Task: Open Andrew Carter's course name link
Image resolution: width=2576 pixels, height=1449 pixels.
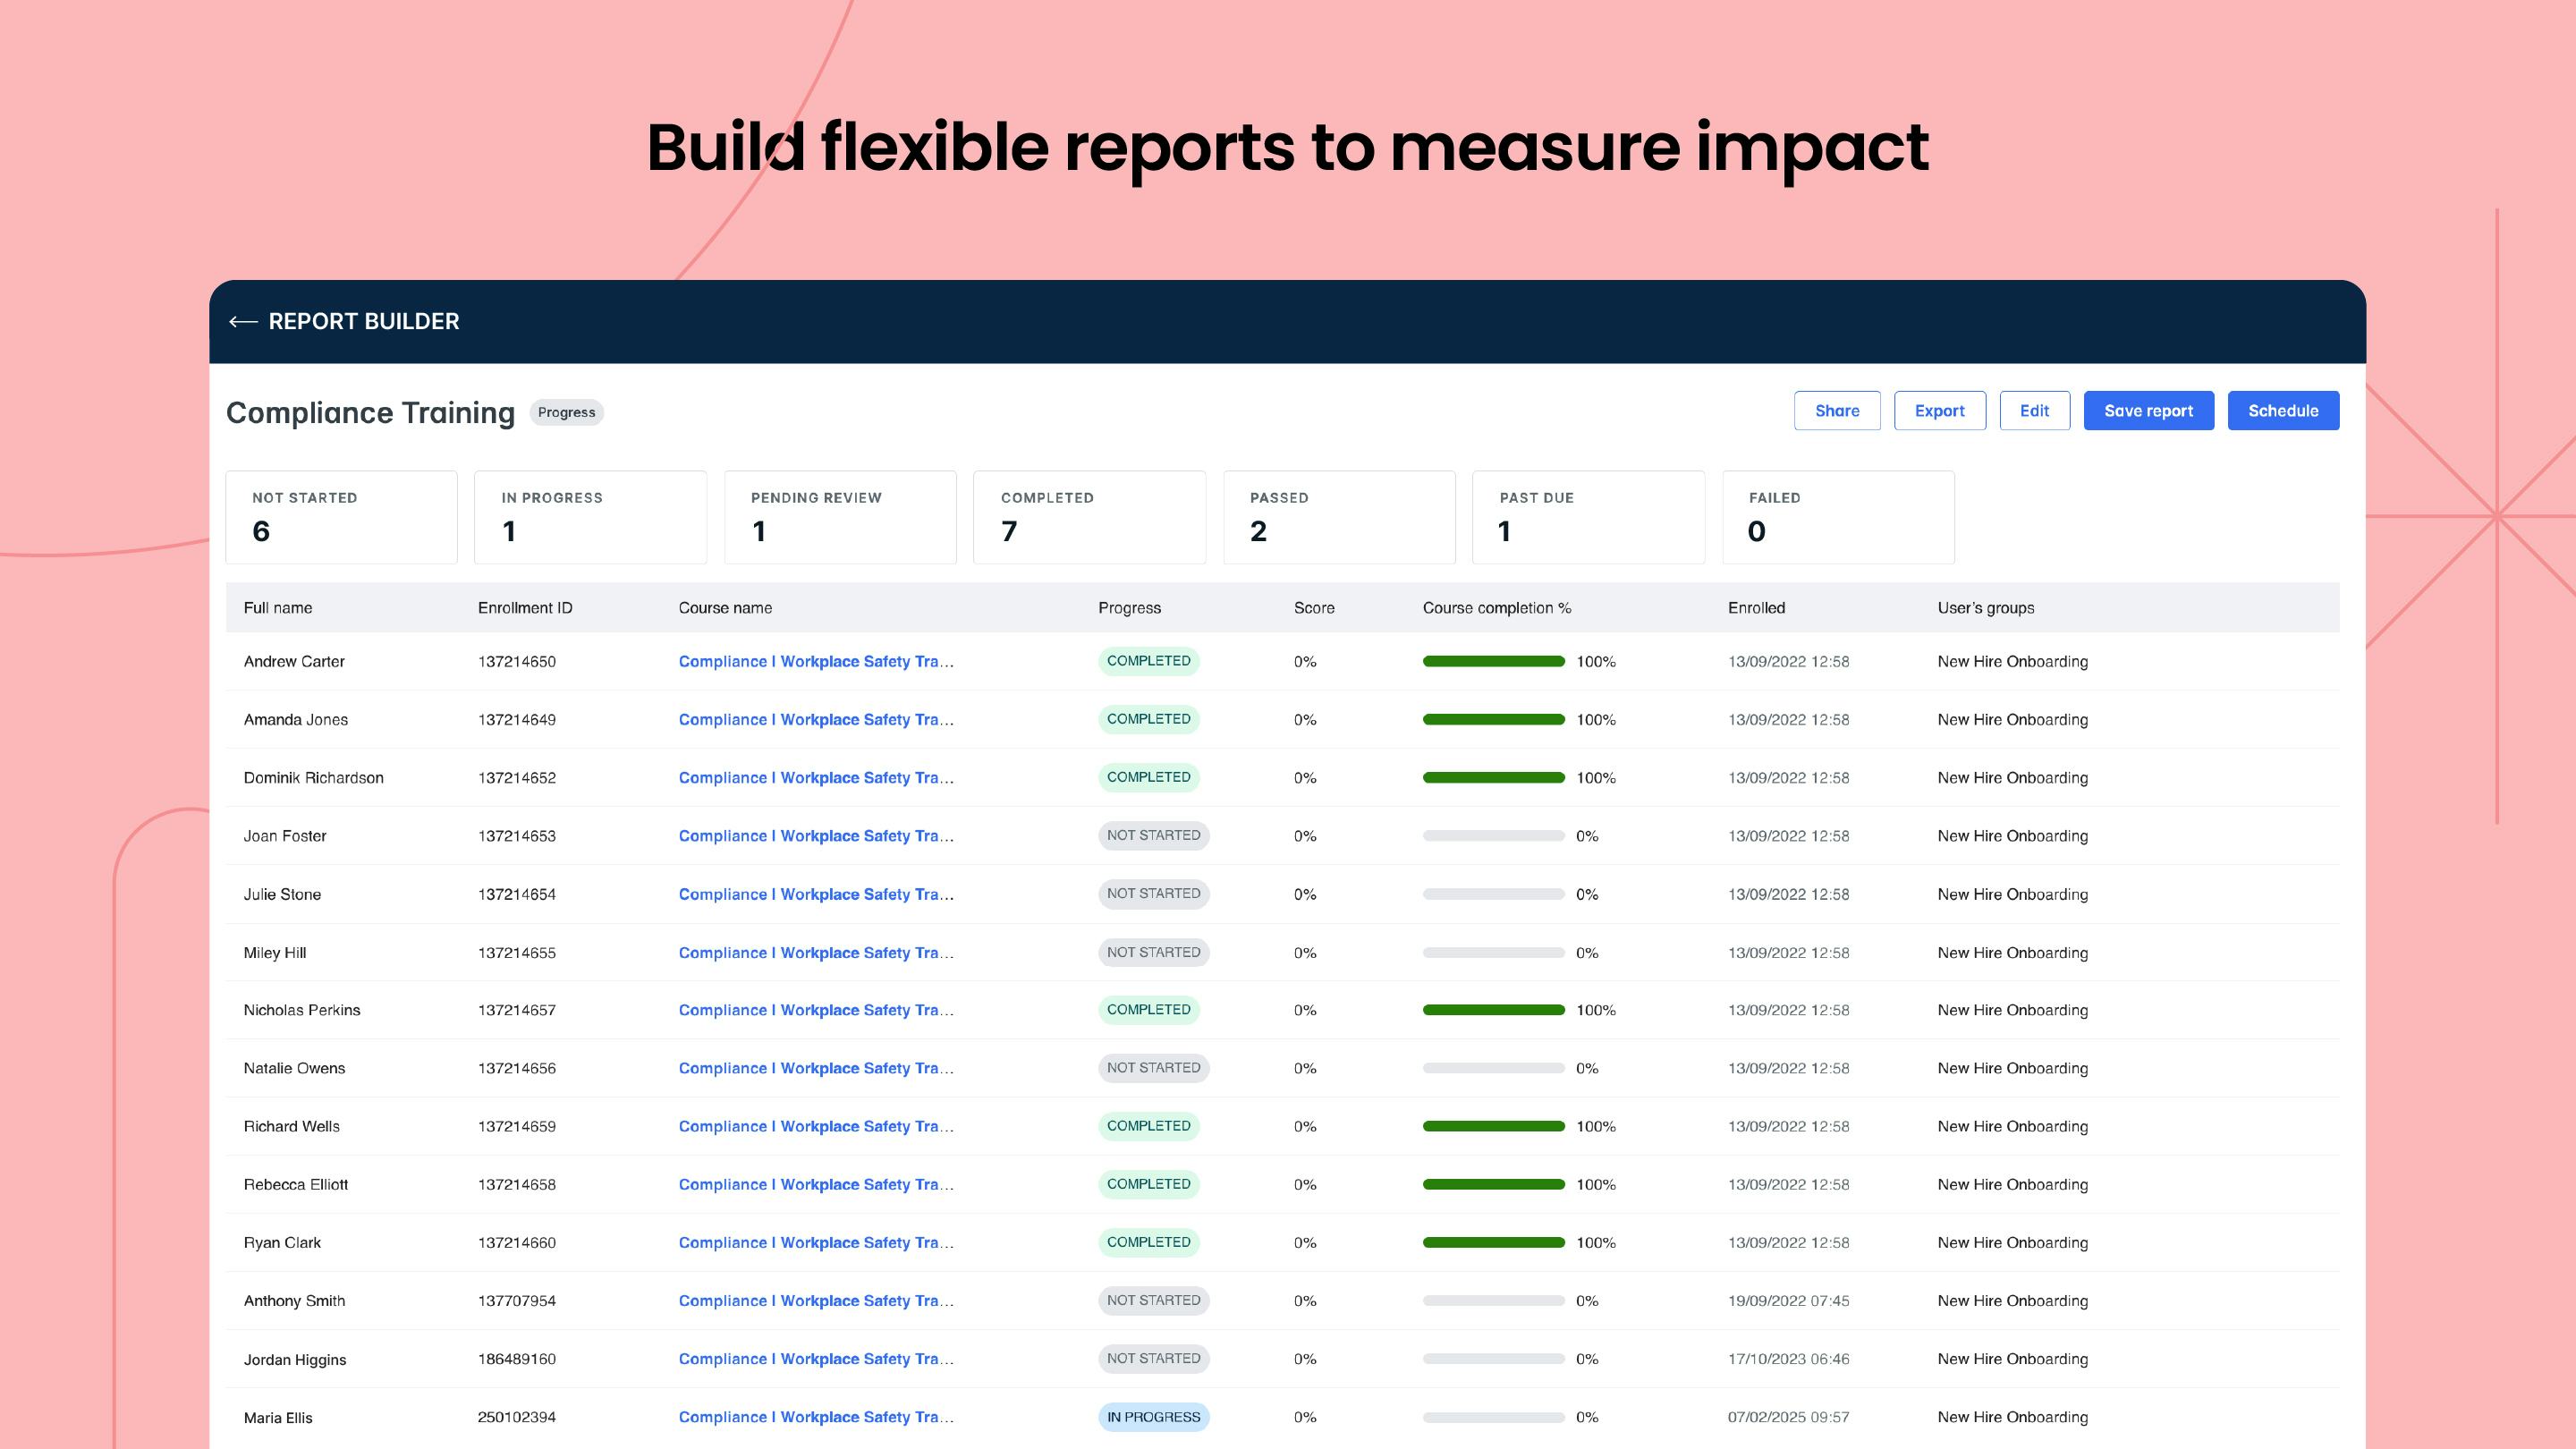Action: click(x=815, y=661)
